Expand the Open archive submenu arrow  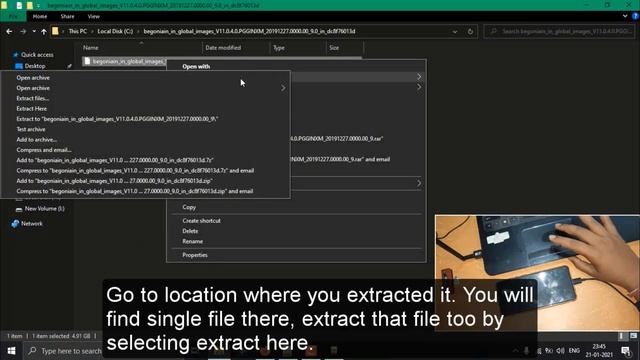(283, 88)
